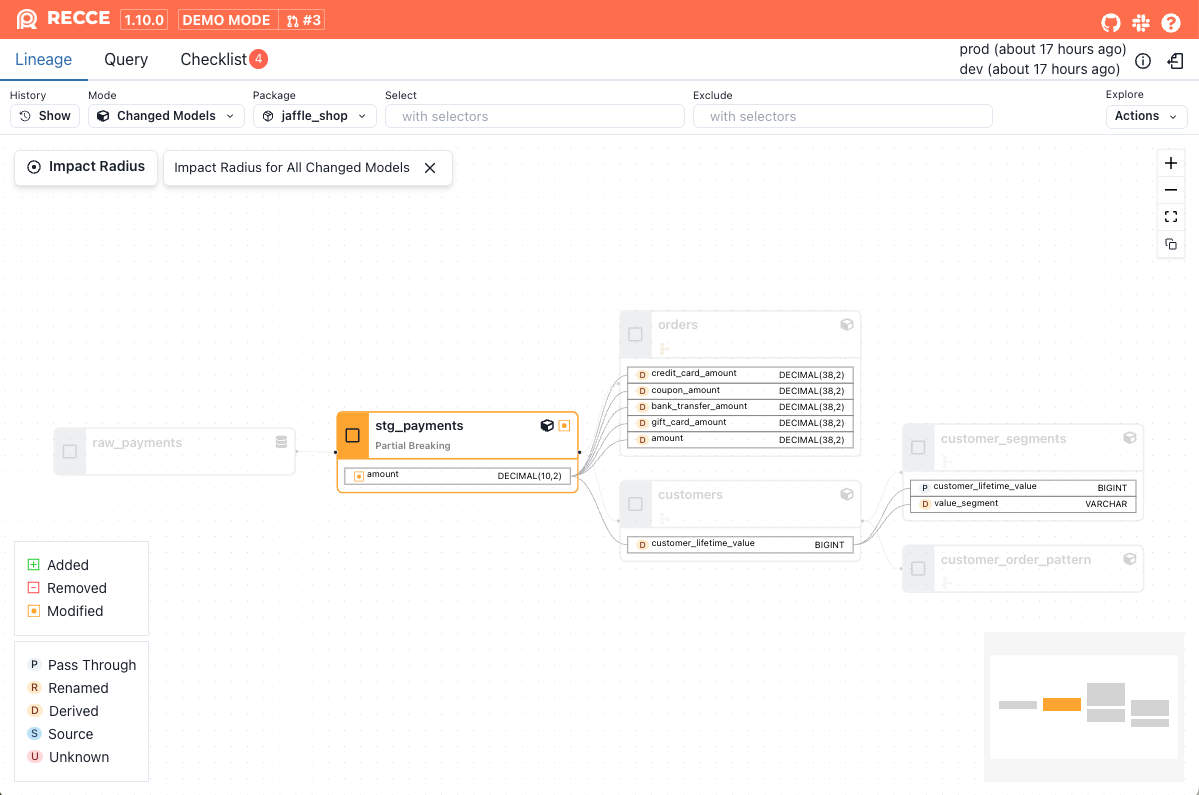The height and width of the screenshot is (795, 1199).
Task: Click the environment info icon
Action: click(x=1143, y=61)
